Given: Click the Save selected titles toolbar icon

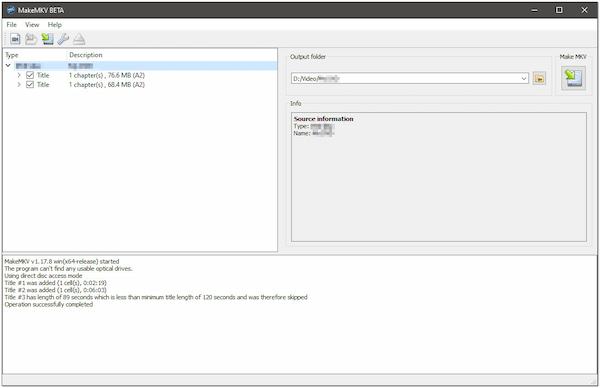Looking at the screenshot, I should point(47,39).
